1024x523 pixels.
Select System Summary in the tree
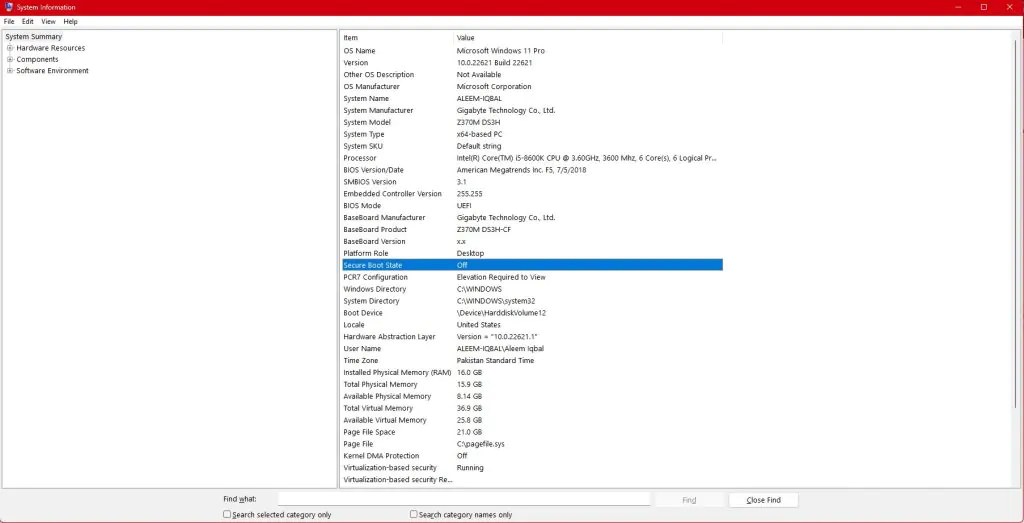34,37
